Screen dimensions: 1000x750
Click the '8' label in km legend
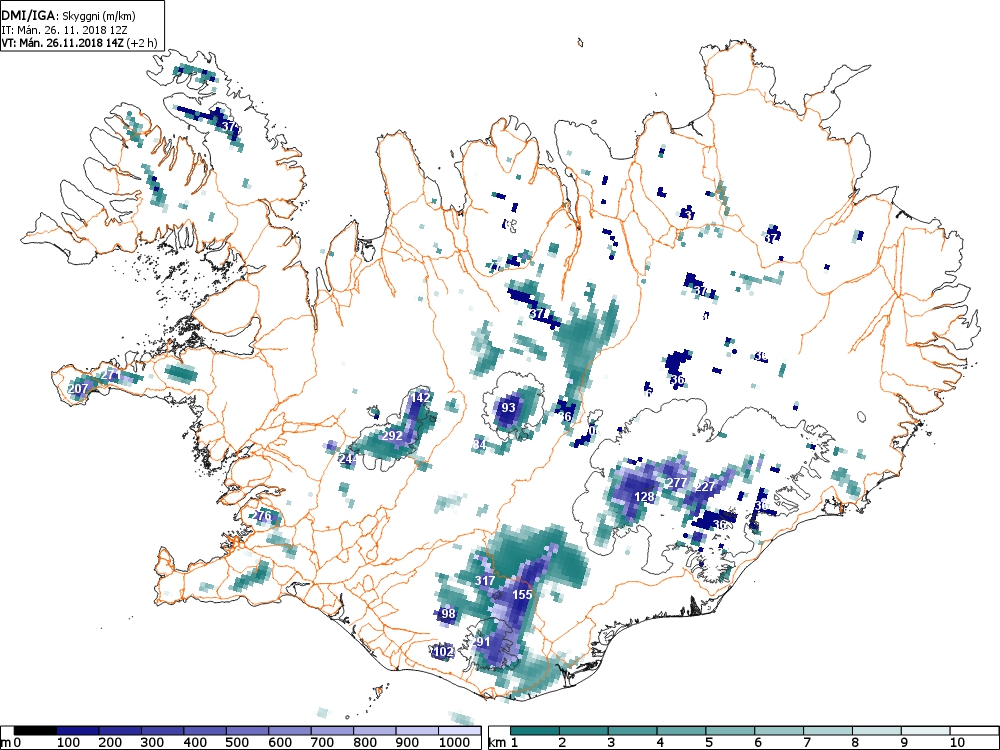tap(855, 743)
